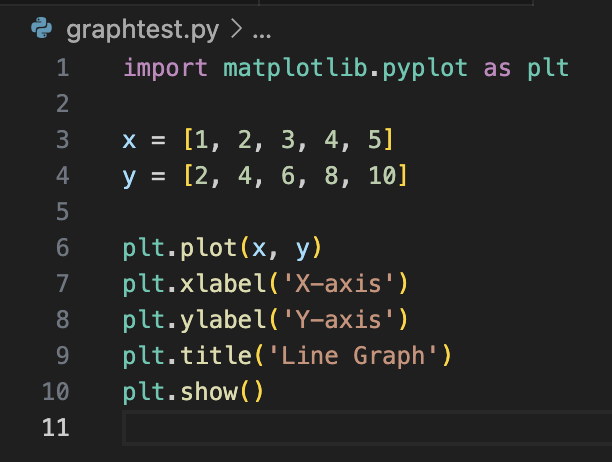Select line number 9 in the gutter

tap(63, 355)
